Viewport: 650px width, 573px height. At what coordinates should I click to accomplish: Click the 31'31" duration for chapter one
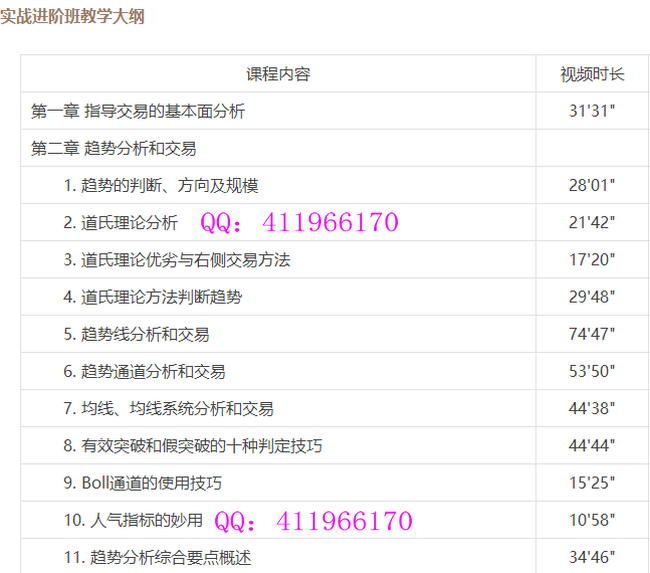pos(592,111)
